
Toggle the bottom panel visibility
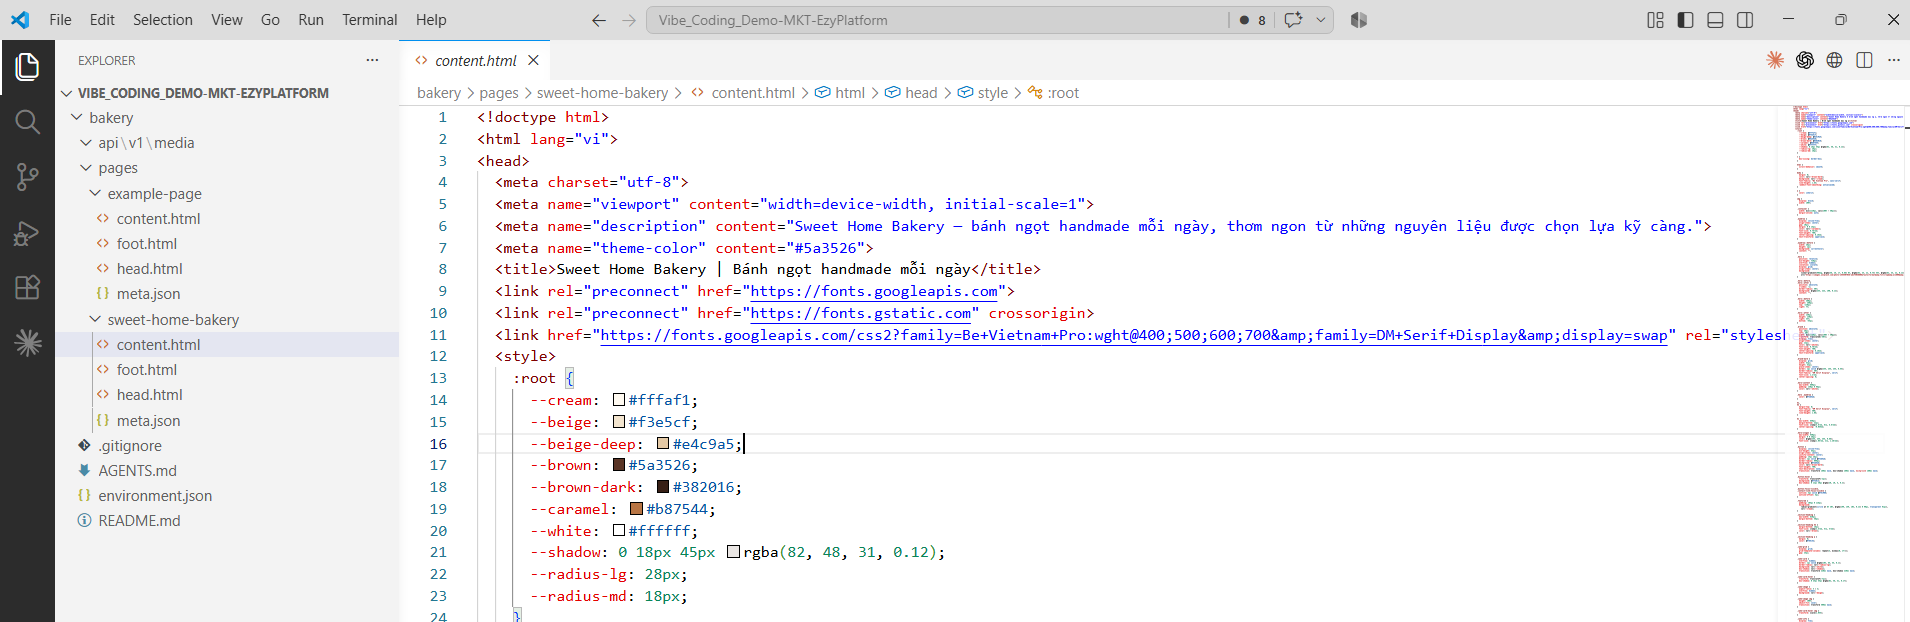(1715, 20)
